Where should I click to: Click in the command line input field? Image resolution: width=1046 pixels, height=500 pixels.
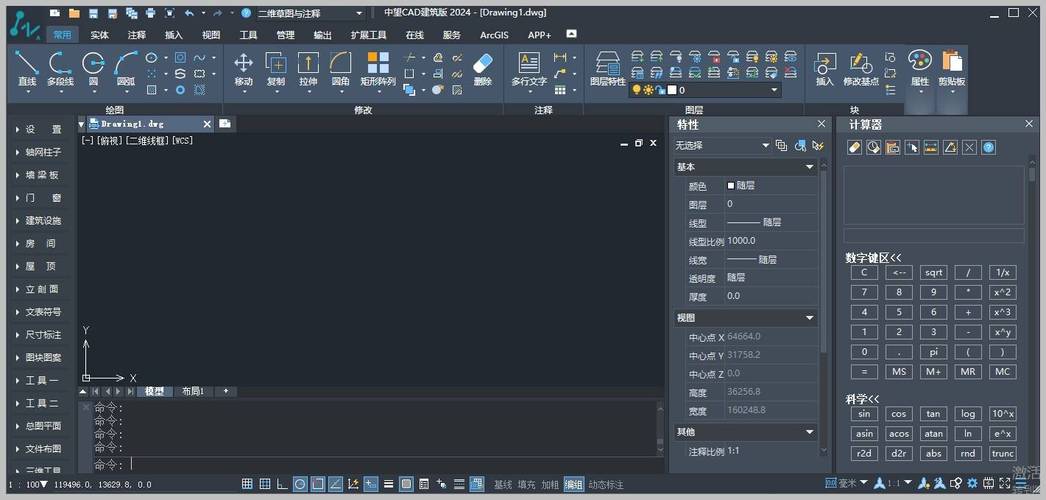pos(390,465)
